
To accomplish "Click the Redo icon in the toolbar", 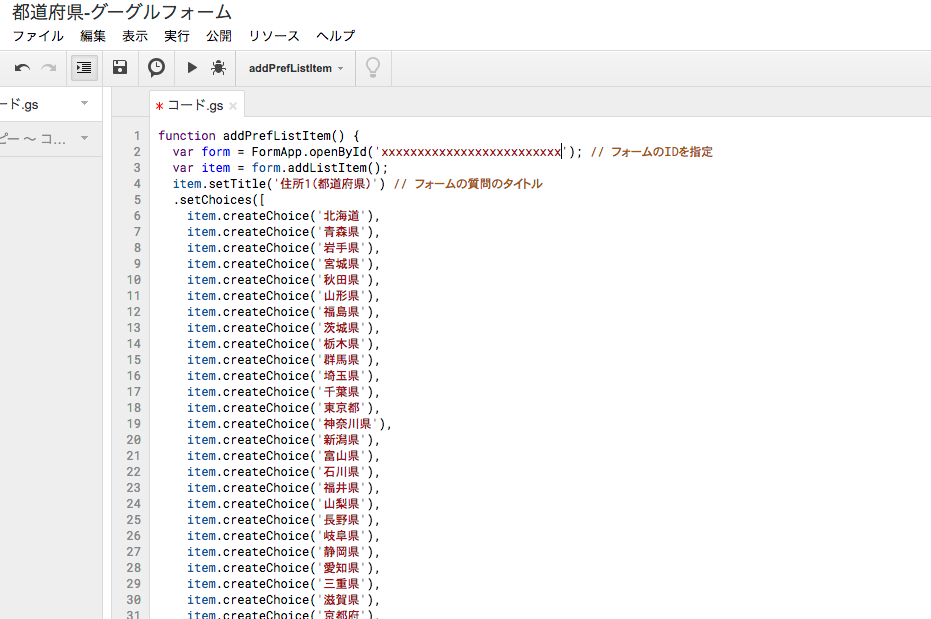I will point(48,68).
